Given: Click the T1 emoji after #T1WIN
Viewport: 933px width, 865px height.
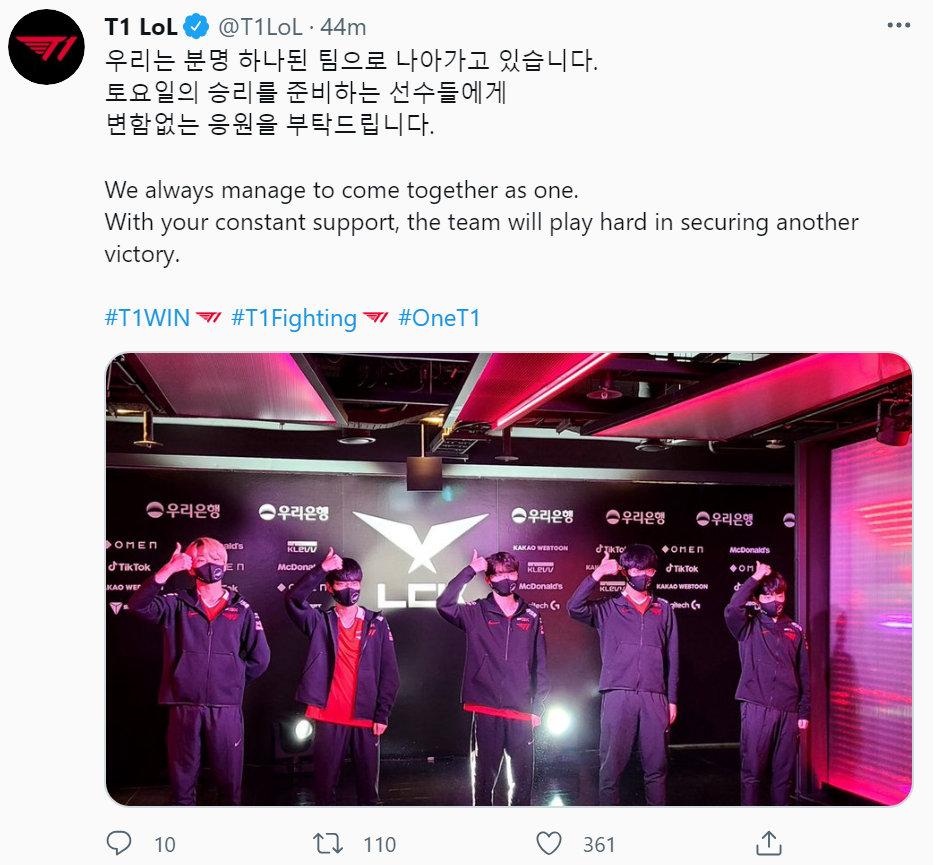Looking at the screenshot, I should coord(208,318).
